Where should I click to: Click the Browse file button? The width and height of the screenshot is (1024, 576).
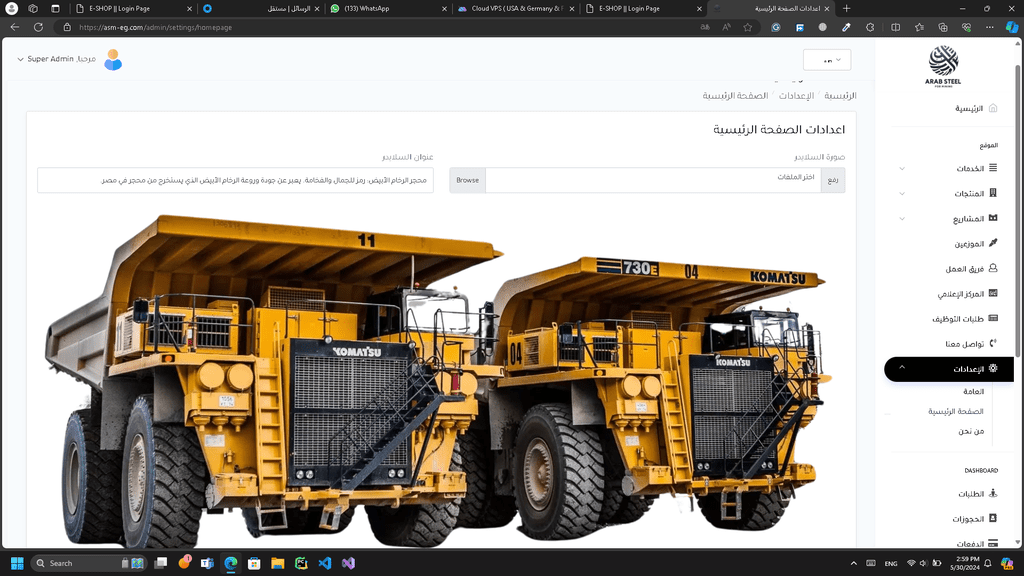point(468,180)
